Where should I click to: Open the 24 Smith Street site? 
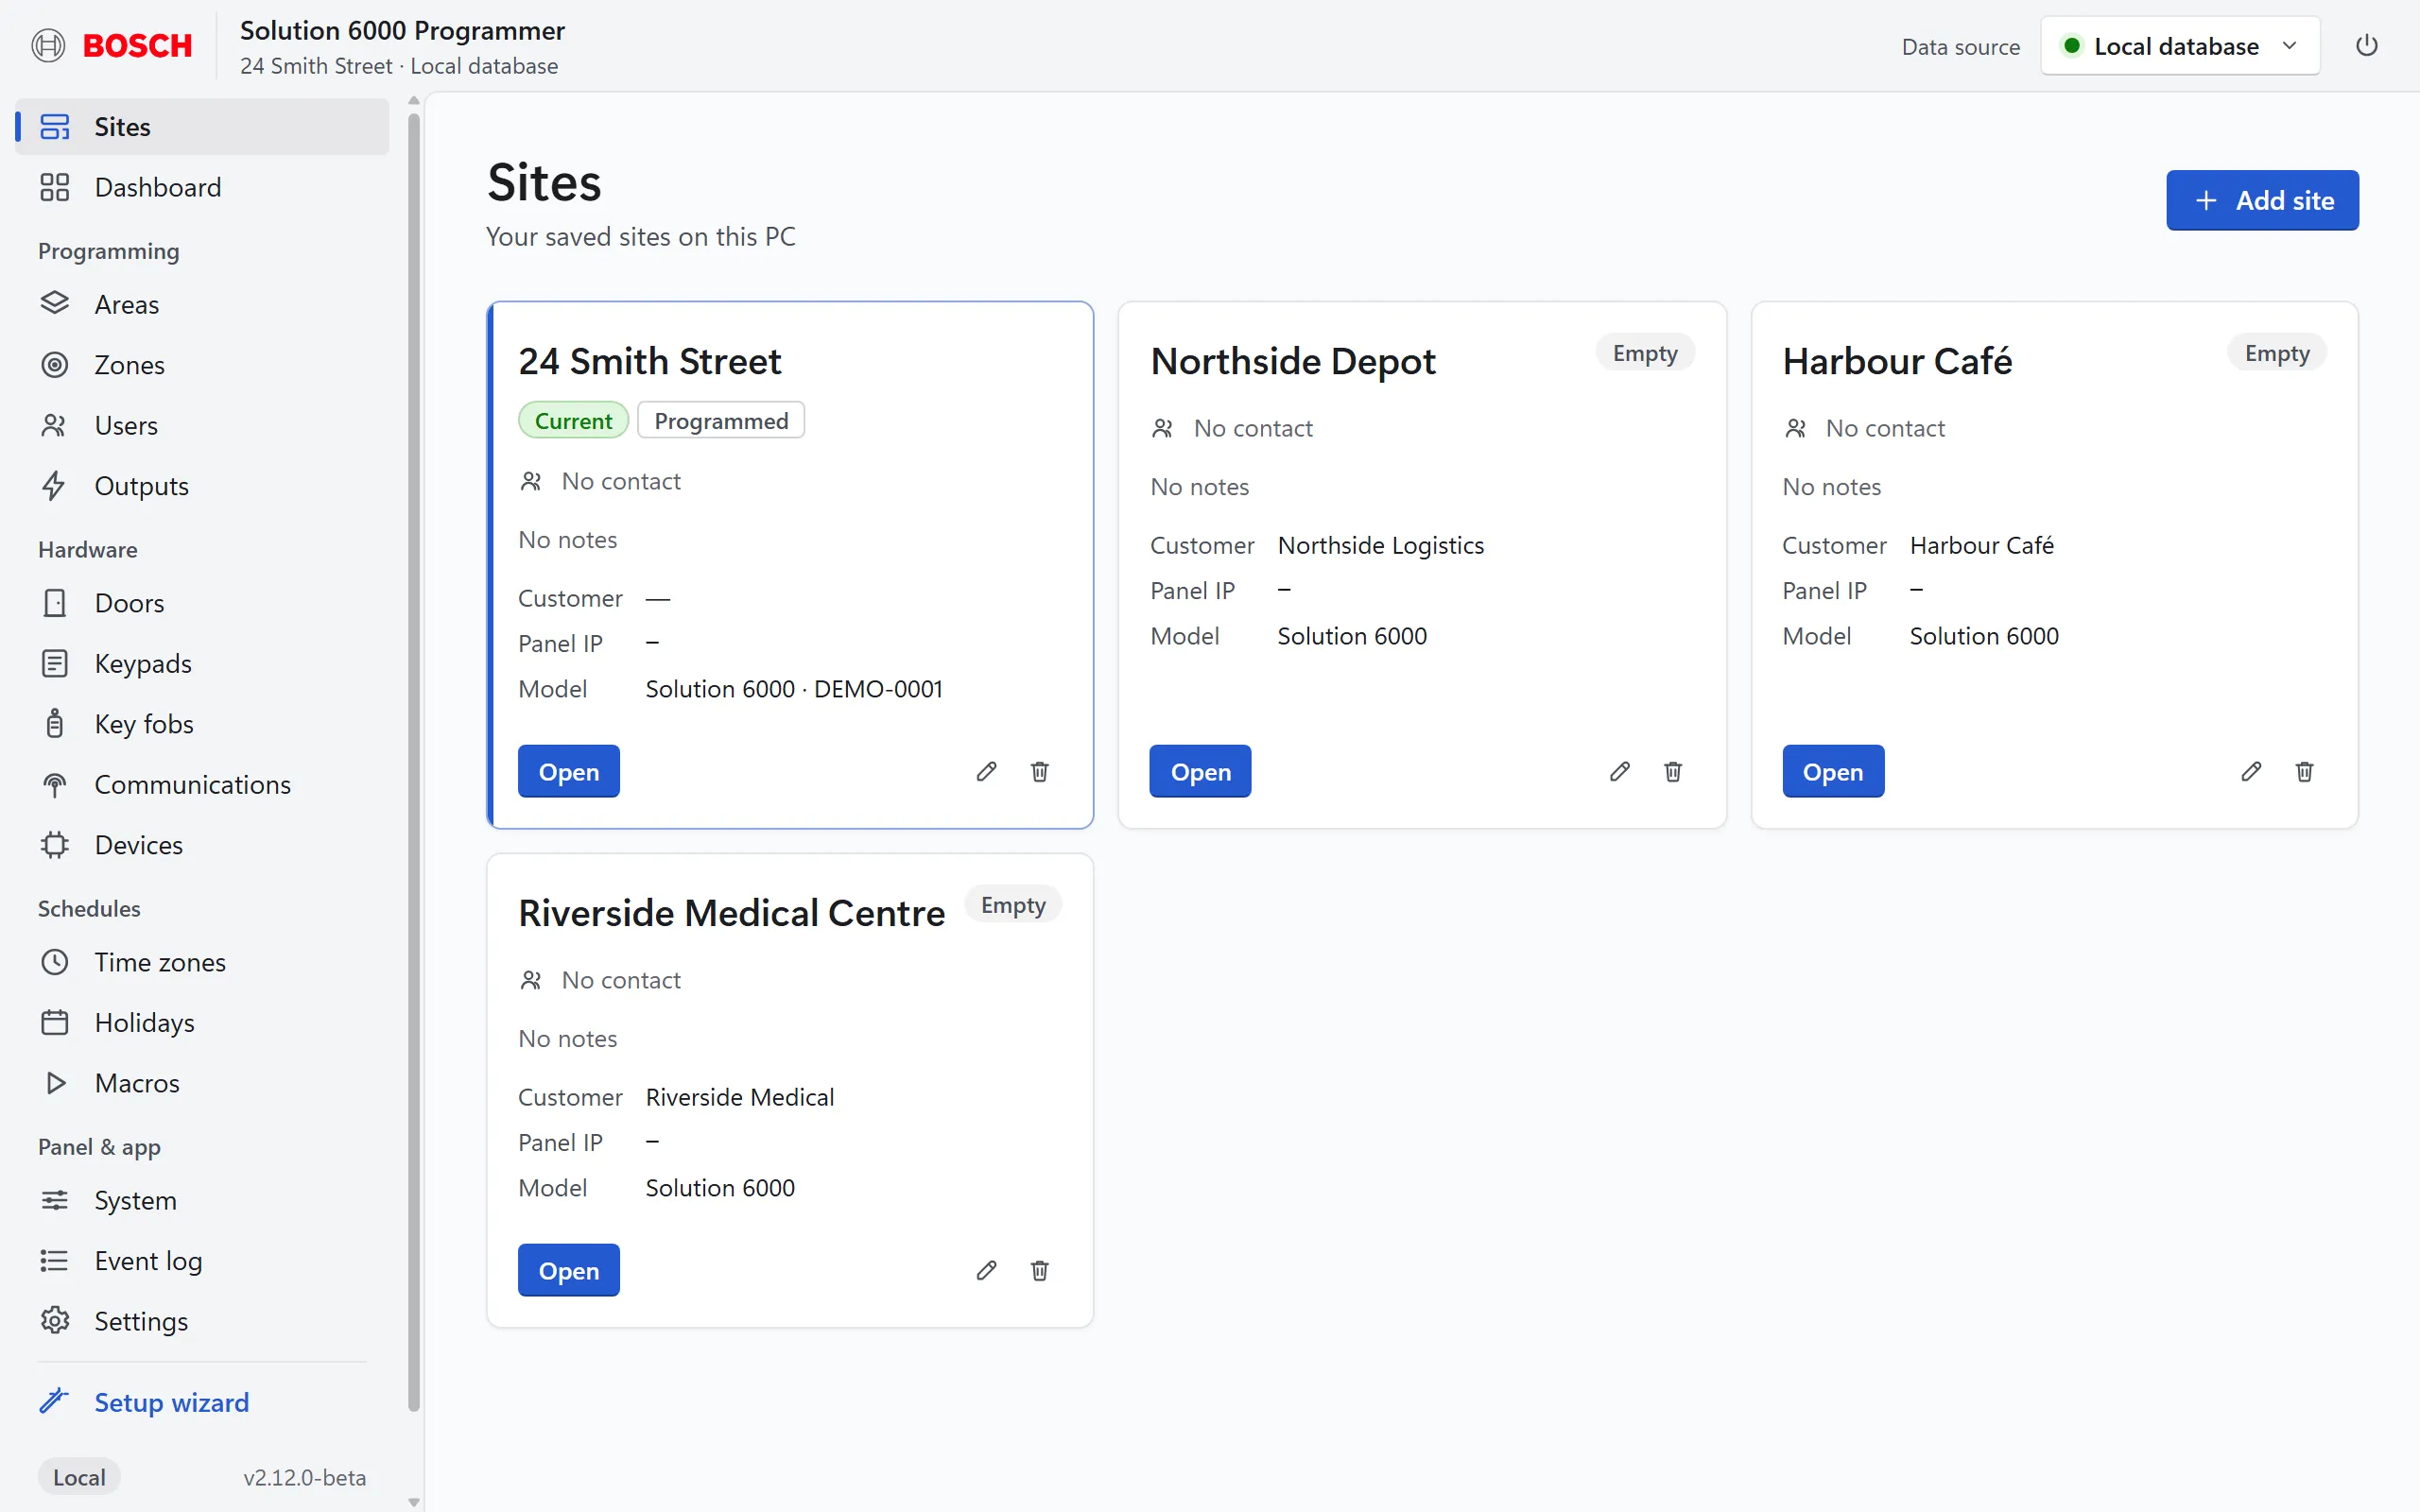coord(569,771)
